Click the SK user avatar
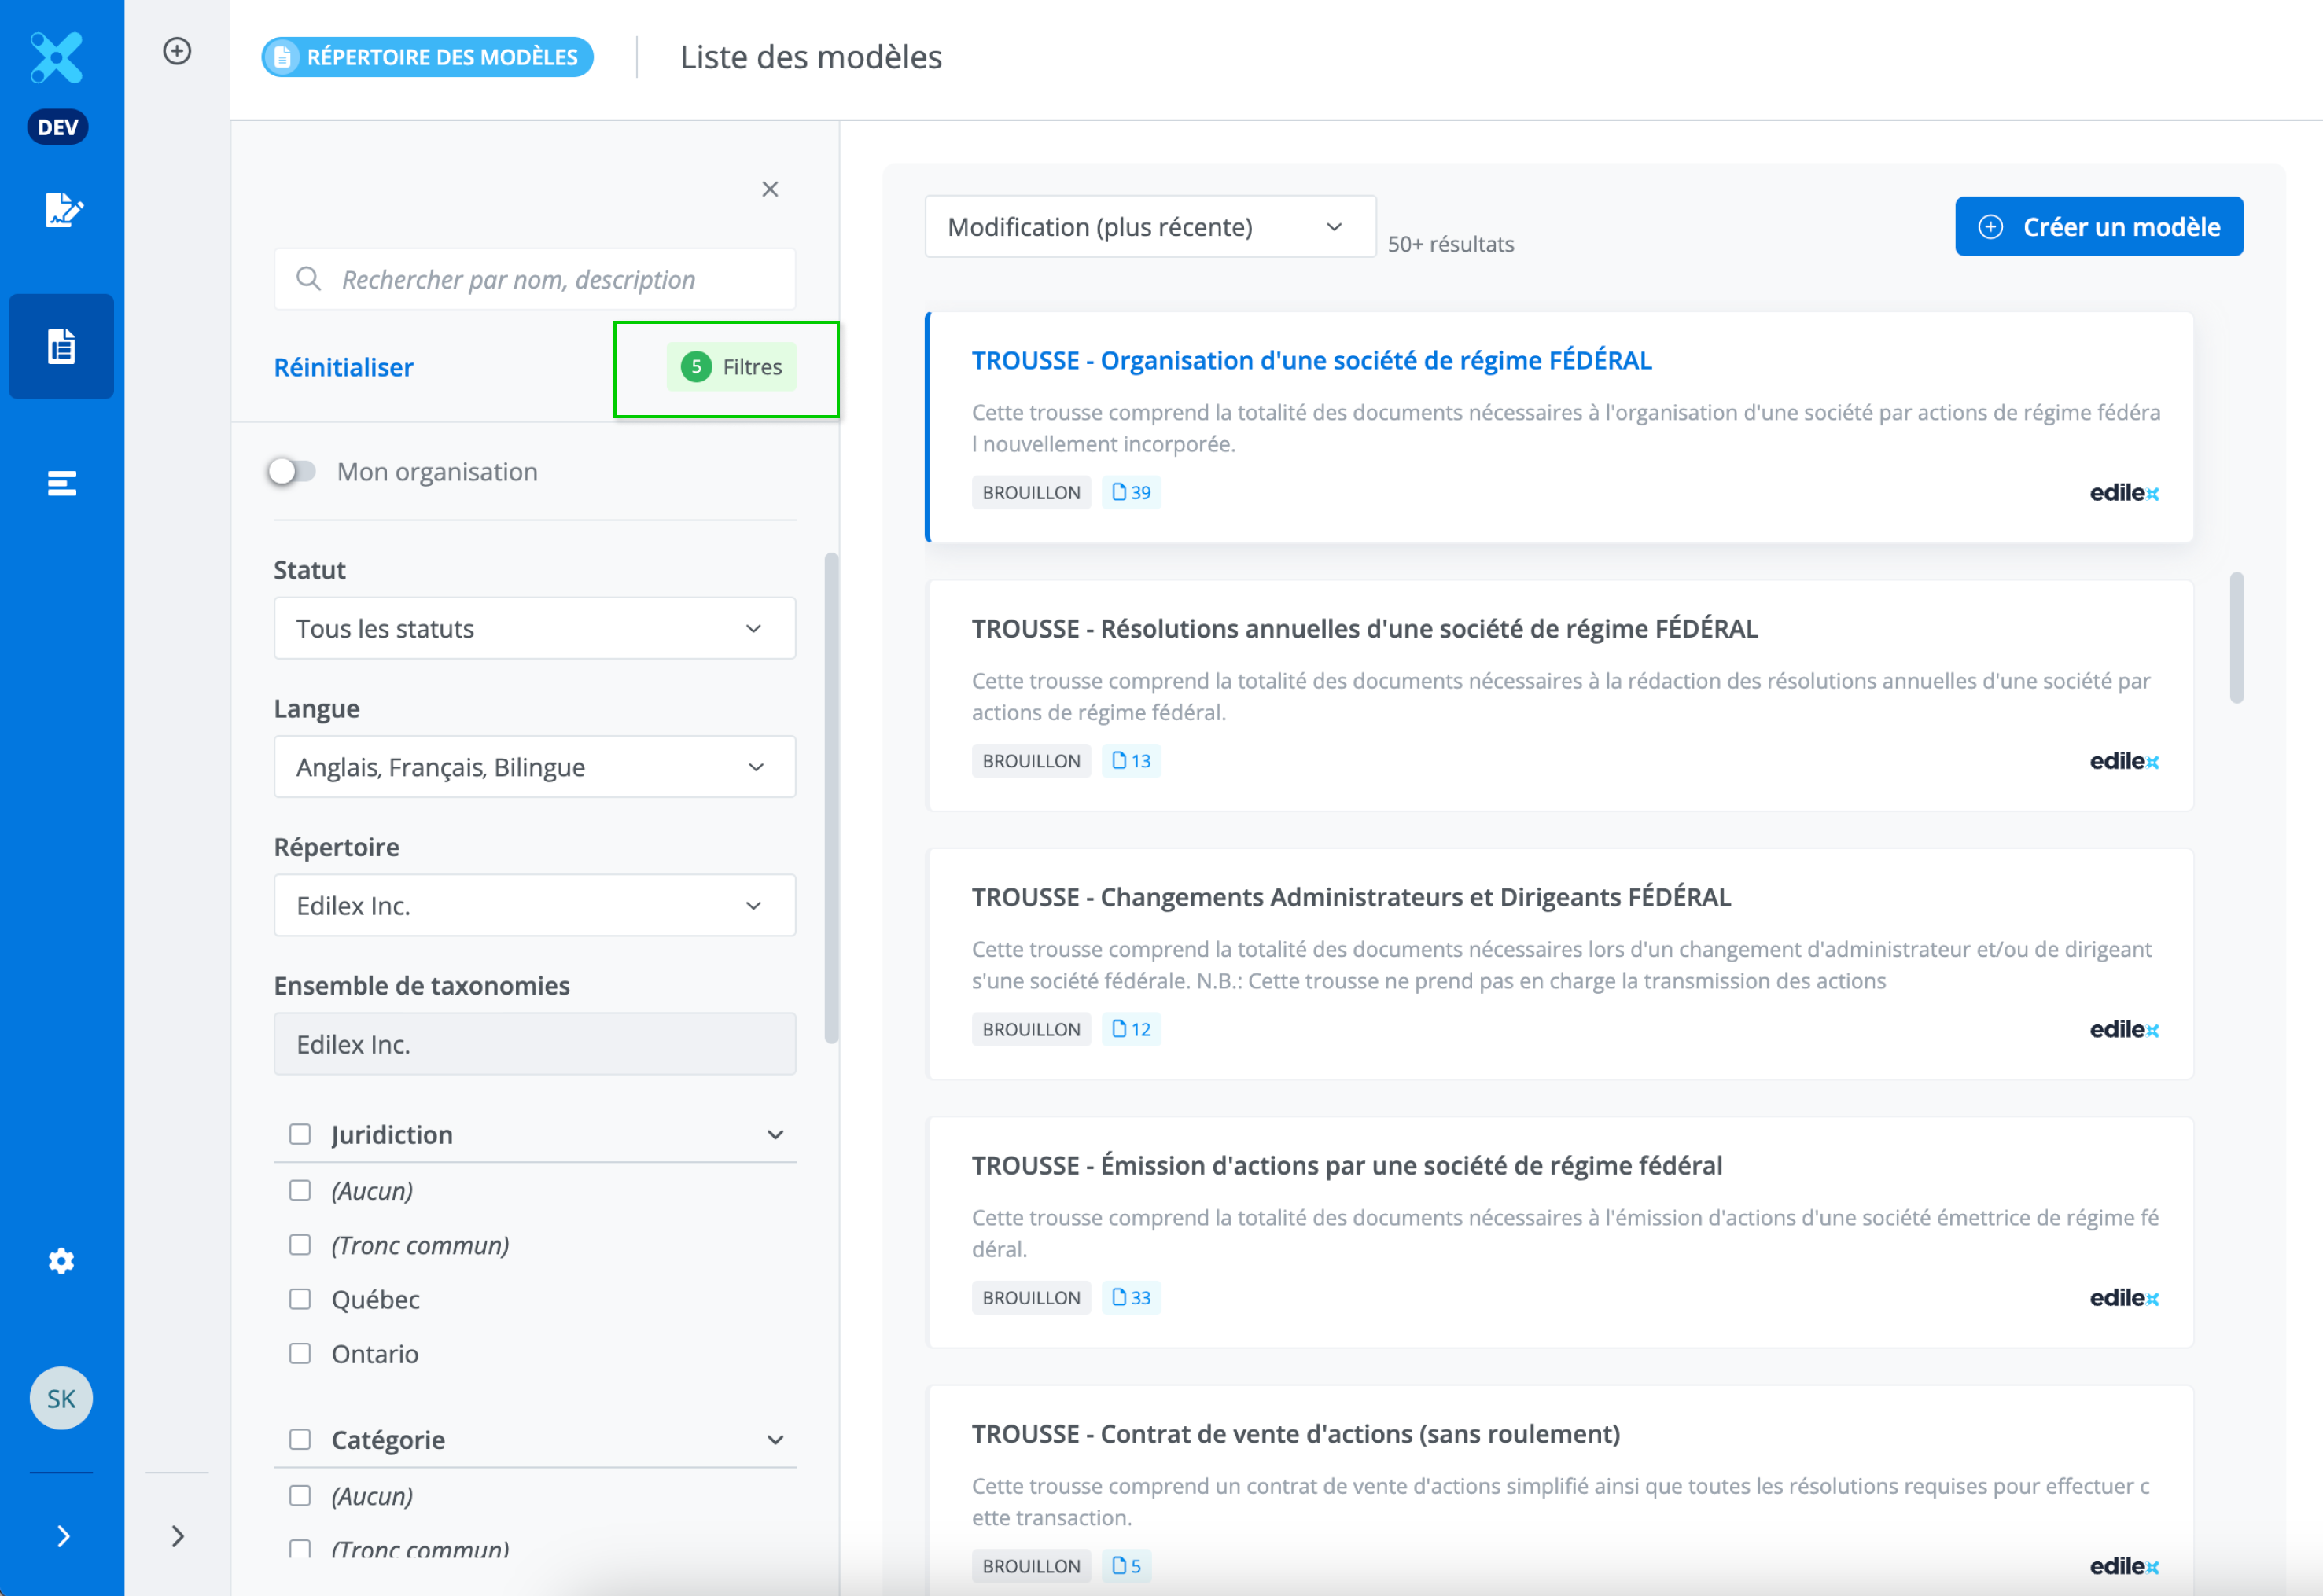The image size is (2323, 1596). (61, 1398)
